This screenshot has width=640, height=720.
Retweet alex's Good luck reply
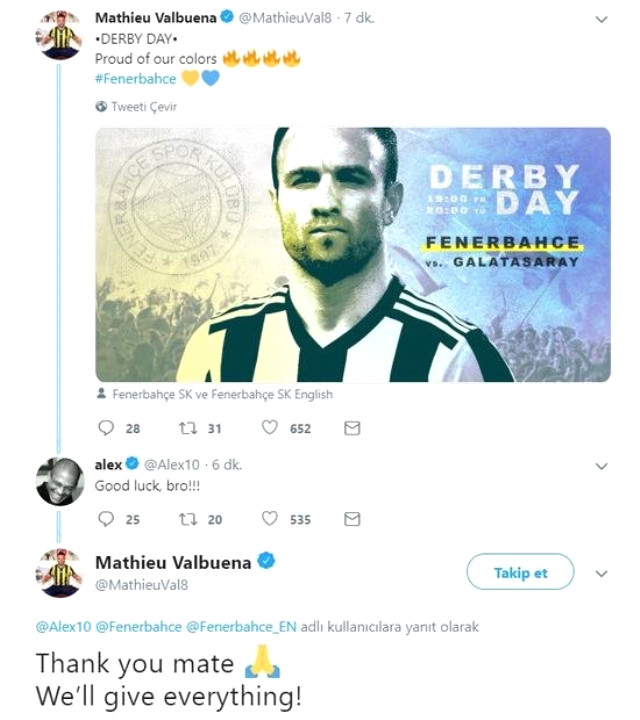[x=187, y=519]
